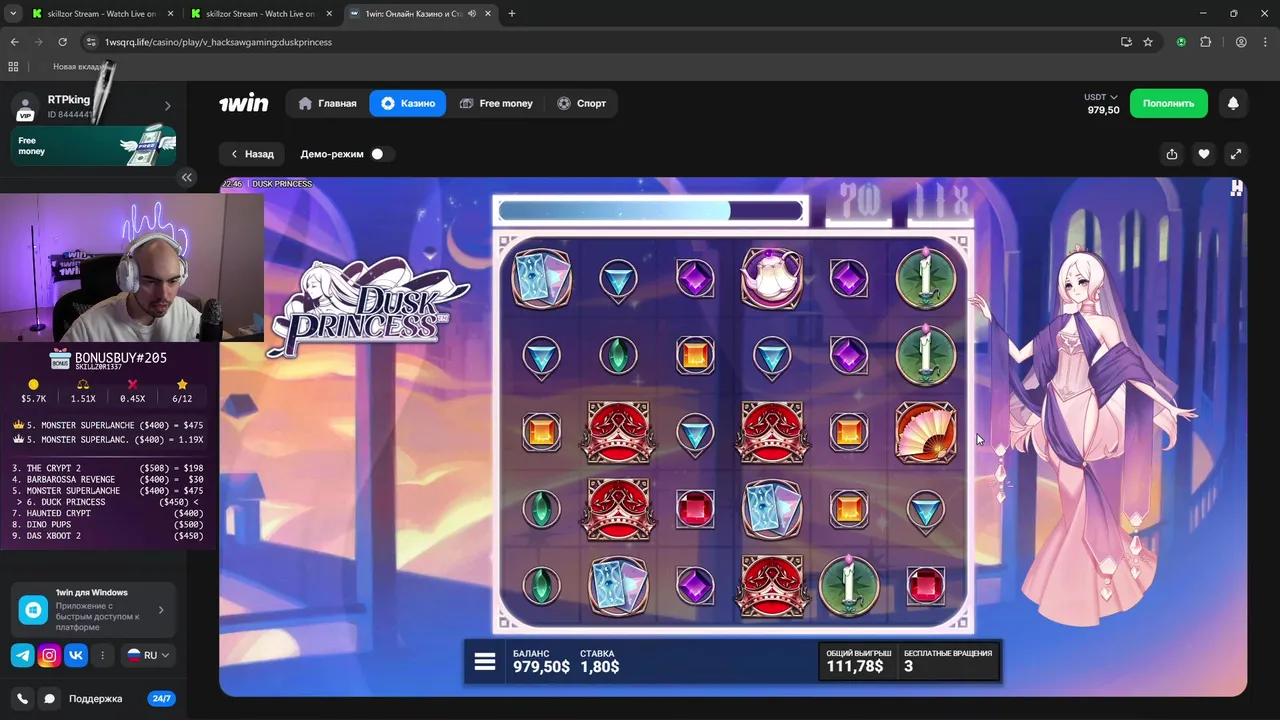
Task: Bookmark this page with star icon
Action: pyautogui.click(x=1148, y=42)
